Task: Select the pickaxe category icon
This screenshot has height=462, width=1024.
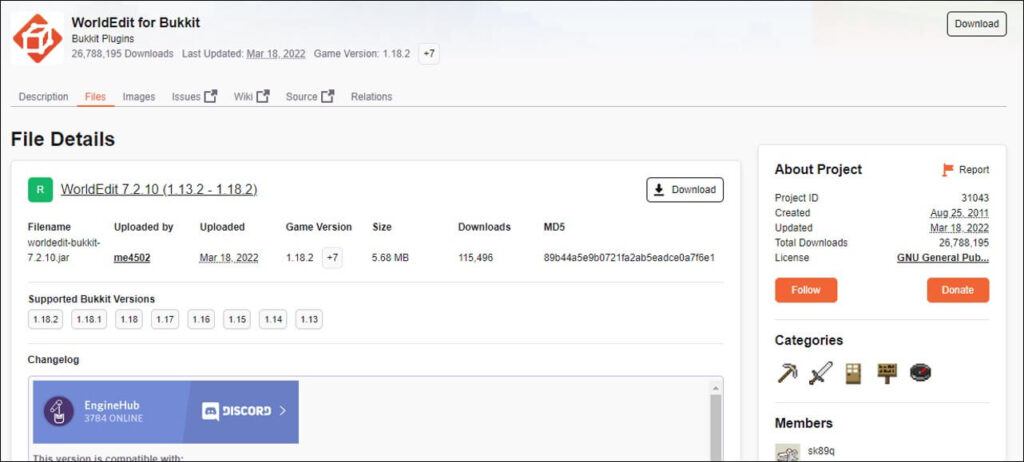Action: click(787, 372)
